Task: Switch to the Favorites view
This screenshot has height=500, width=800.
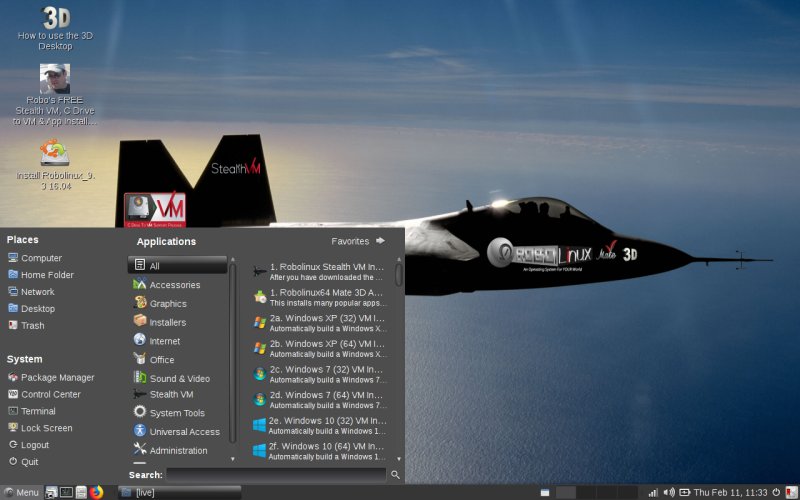Action: coord(358,241)
